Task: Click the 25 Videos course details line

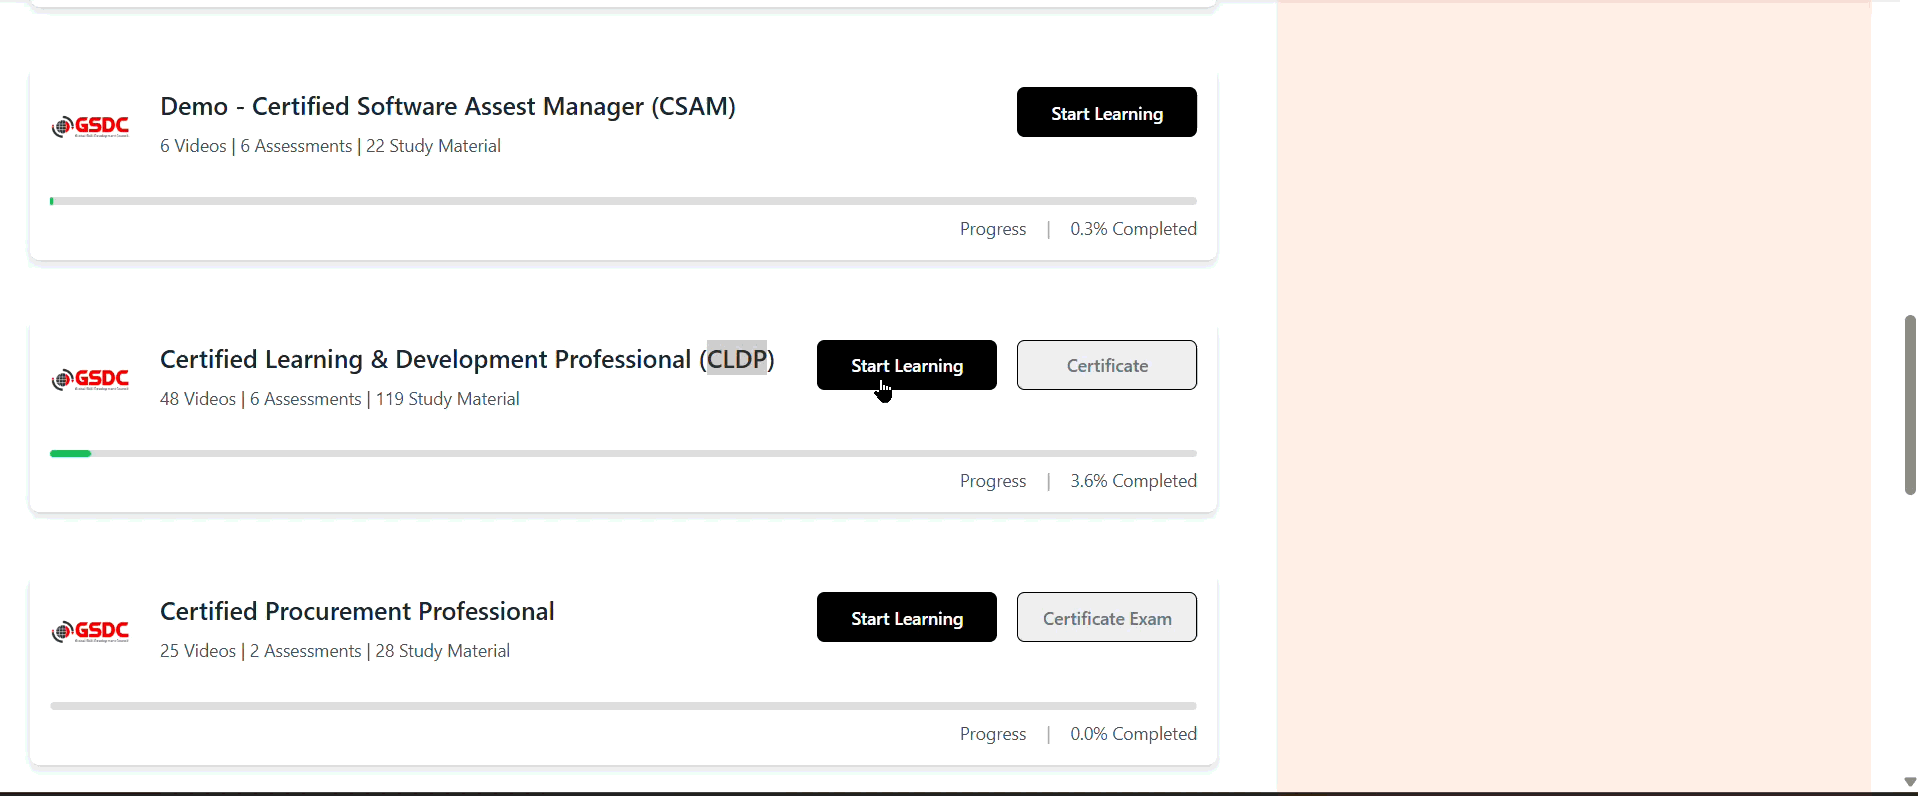Action: 335,651
